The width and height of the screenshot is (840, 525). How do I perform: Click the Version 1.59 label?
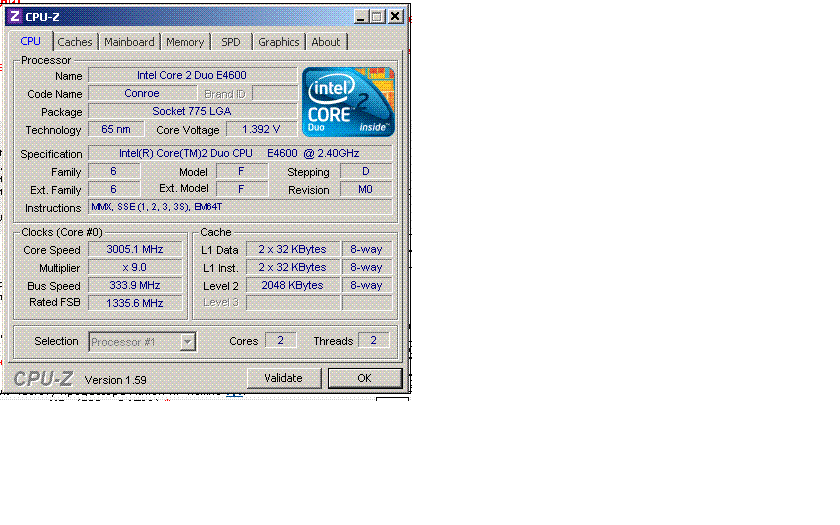tap(116, 380)
